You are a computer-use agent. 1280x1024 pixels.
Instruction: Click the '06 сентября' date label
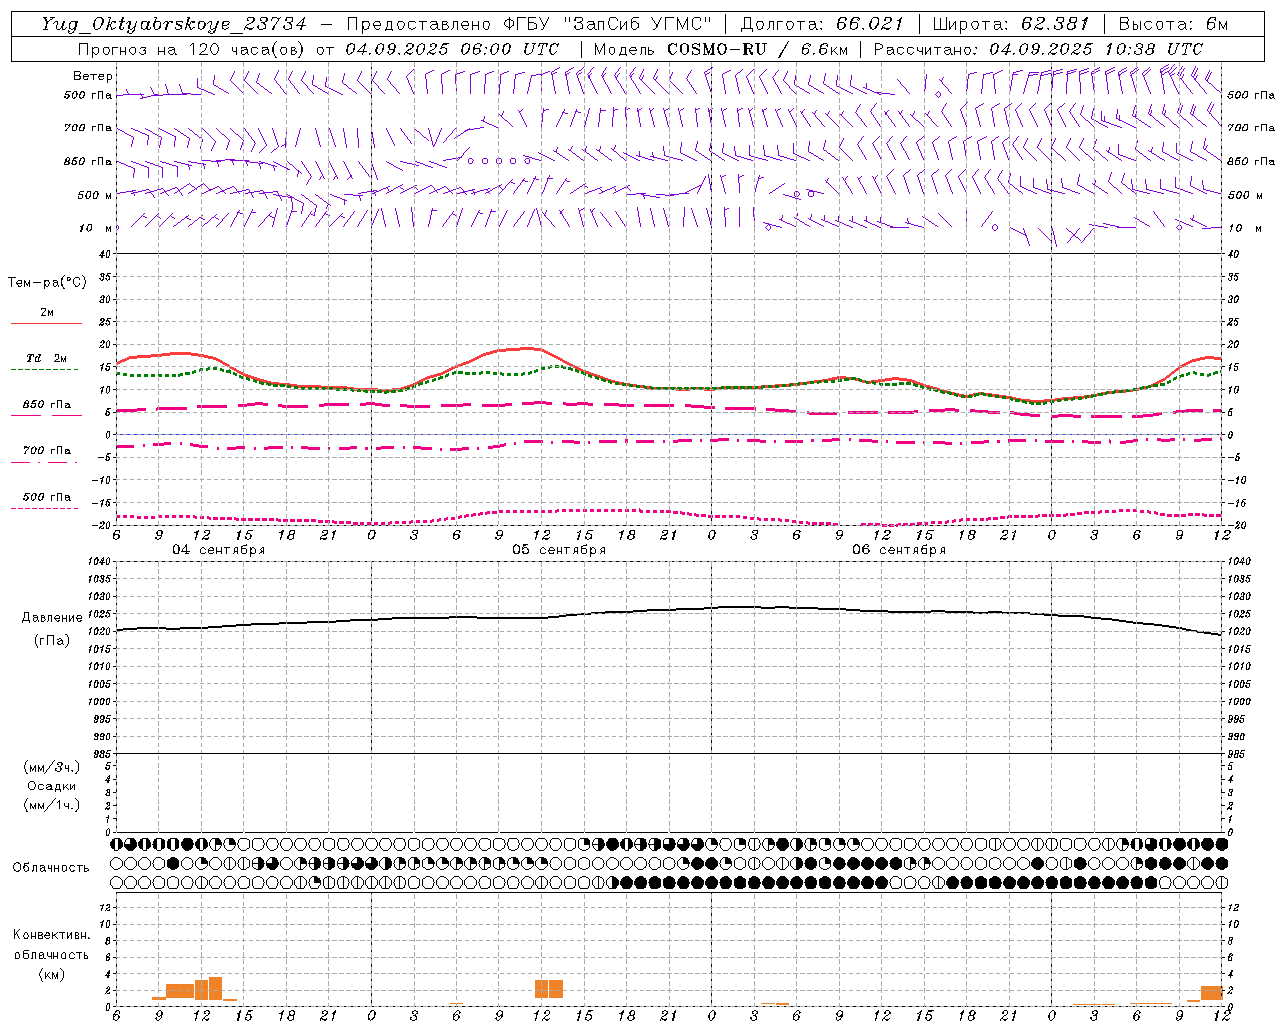[x=899, y=550]
